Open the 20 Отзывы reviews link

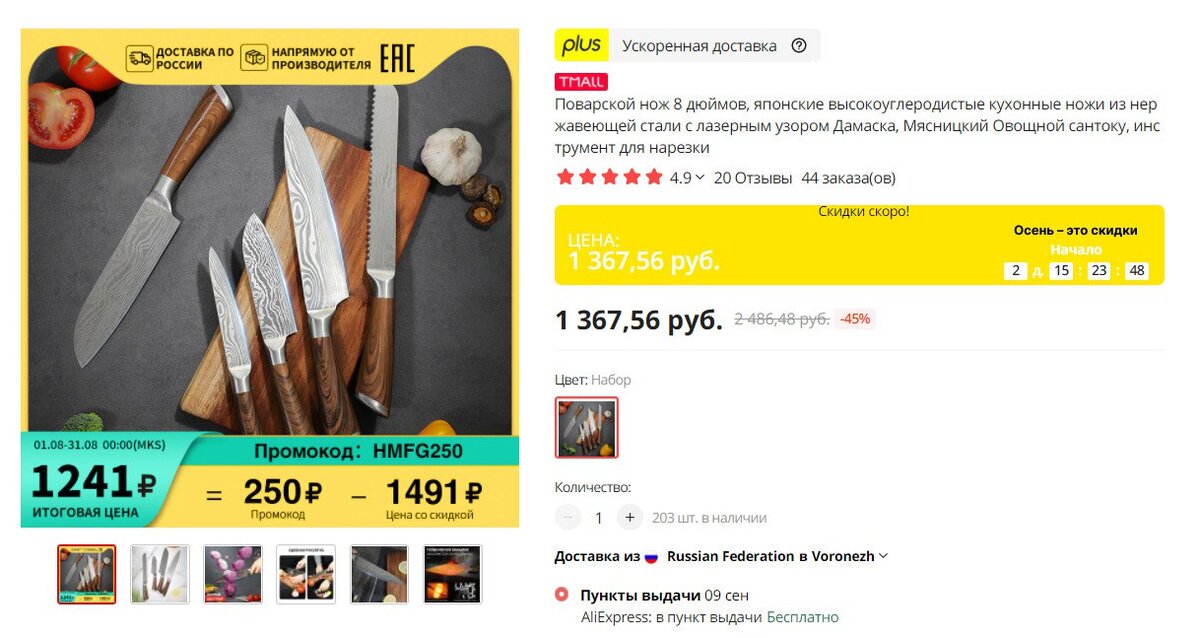[753, 178]
